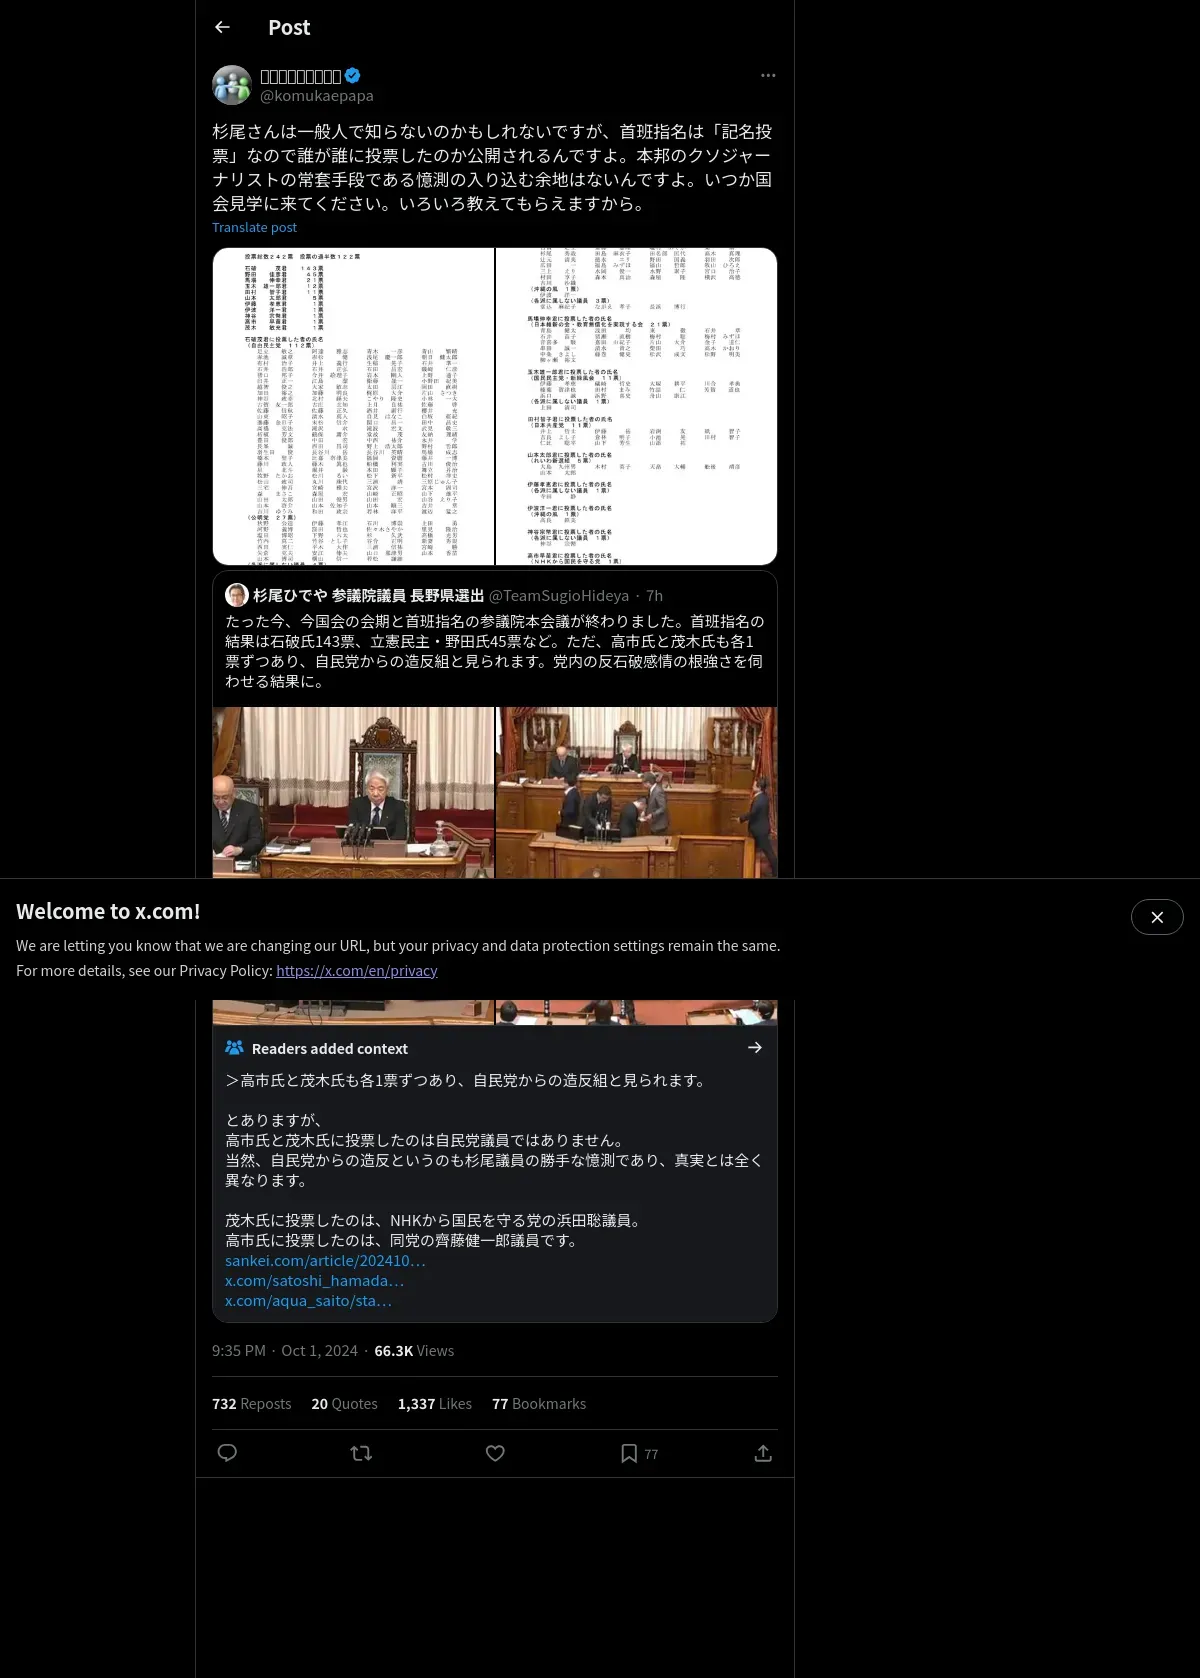
Task: Open the verified badge next to author name
Action: (x=352, y=75)
